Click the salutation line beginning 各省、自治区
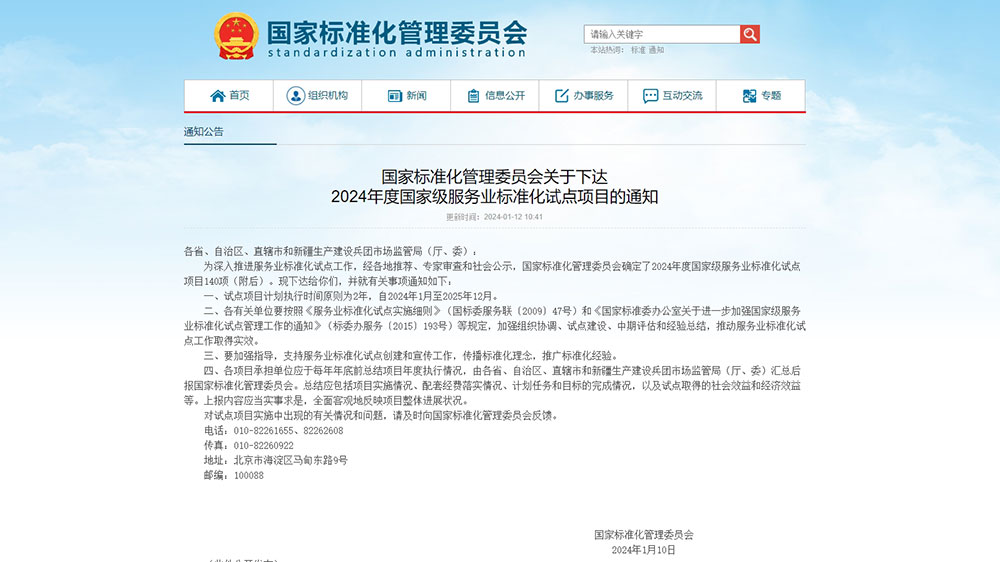This screenshot has width=1000, height=562. tap(330, 251)
